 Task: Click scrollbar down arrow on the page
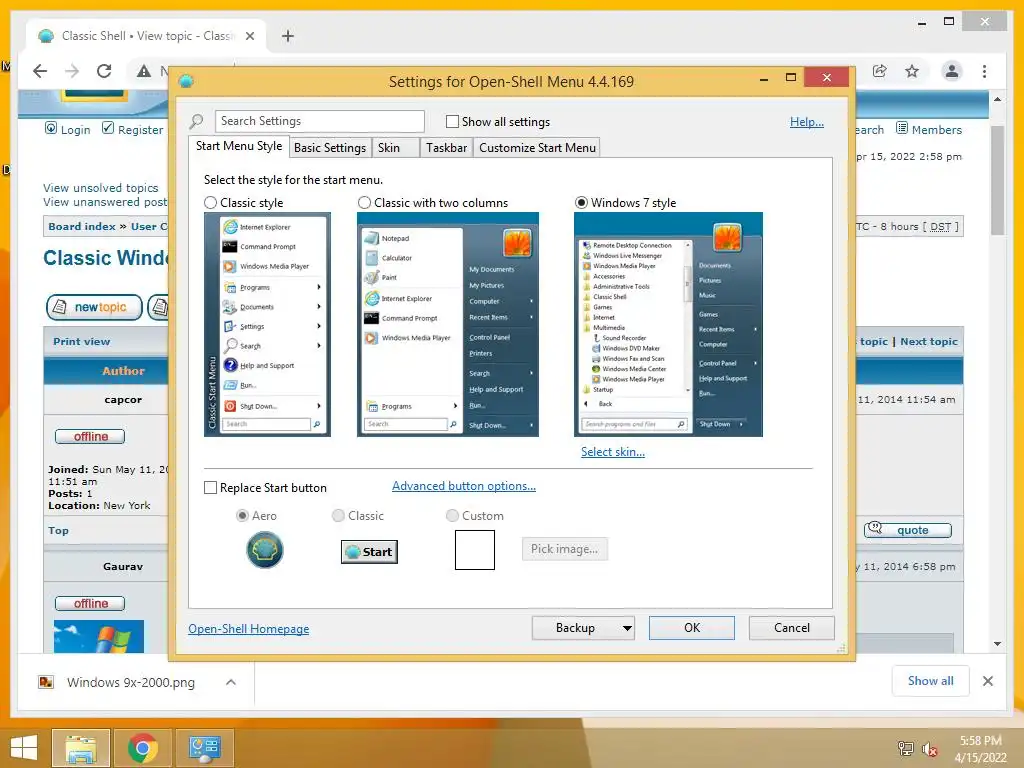(x=997, y=644)
